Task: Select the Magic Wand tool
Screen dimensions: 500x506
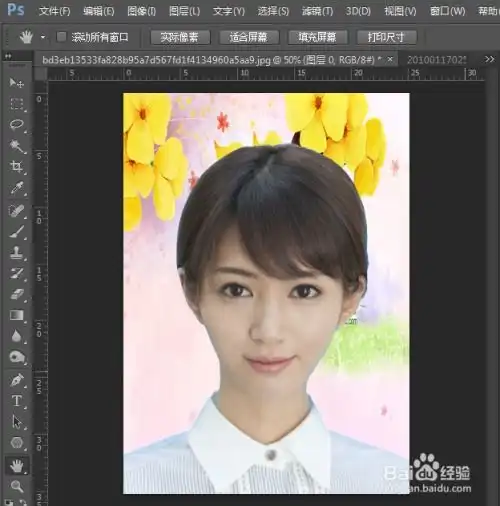Action: coord(16,146)
